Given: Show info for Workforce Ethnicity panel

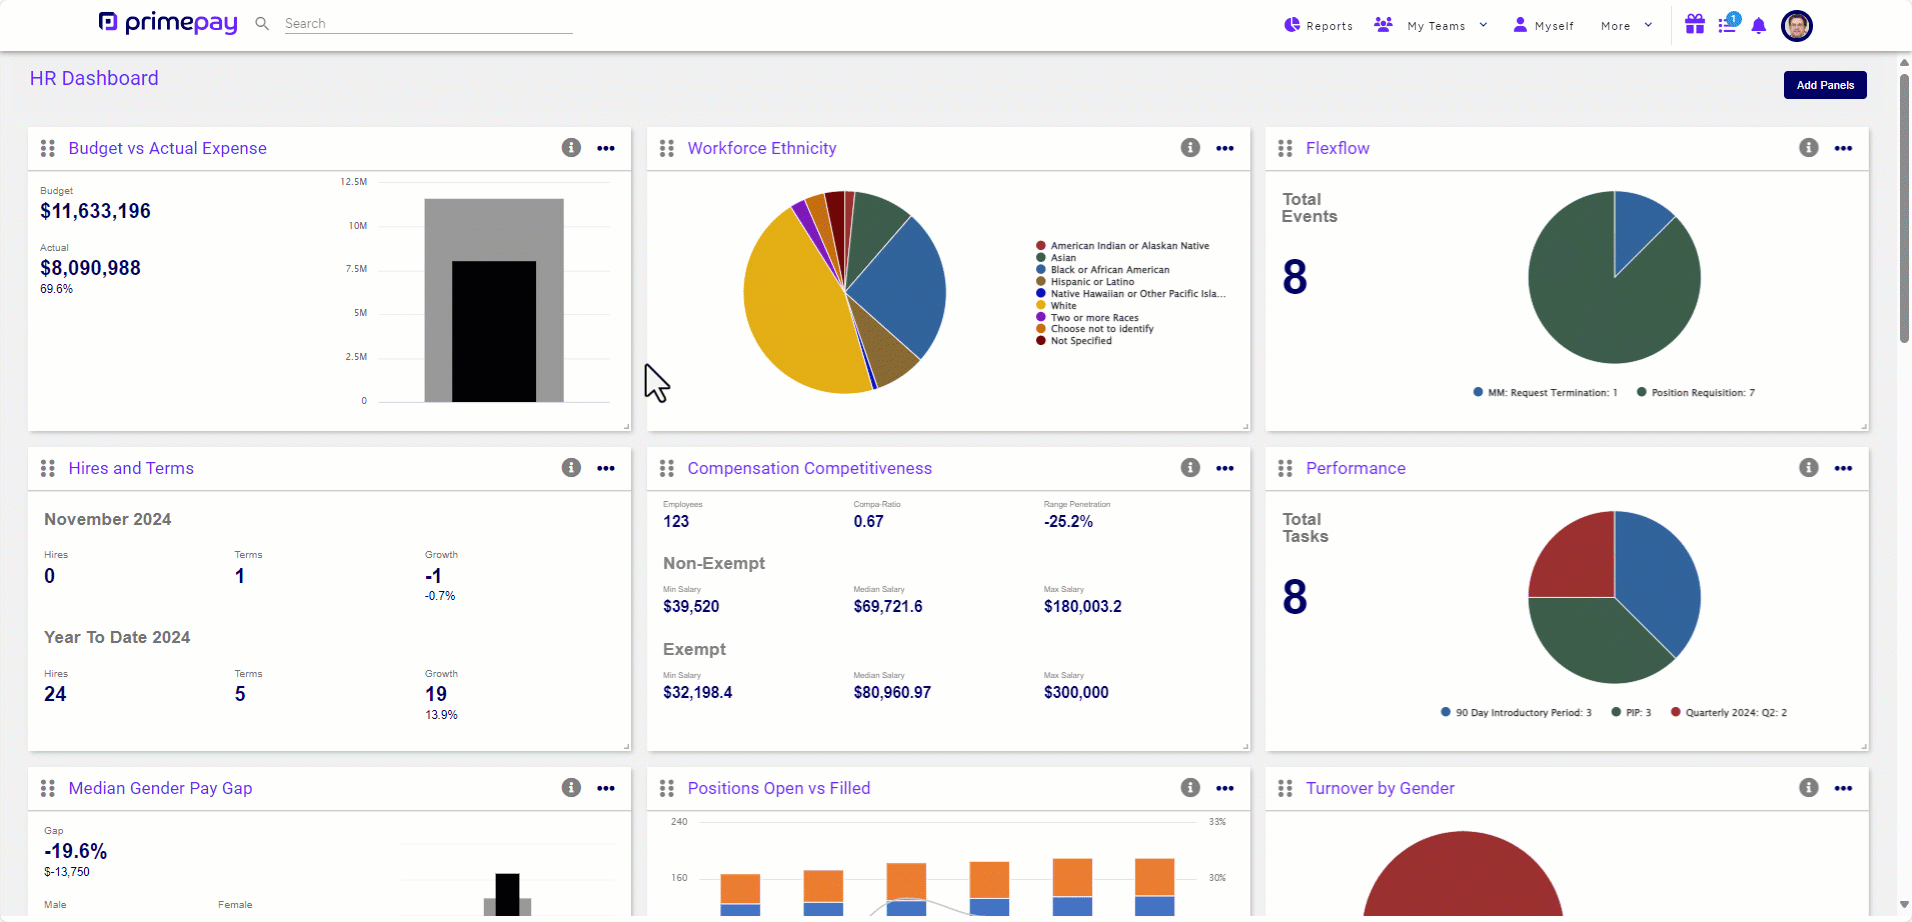Looking at the screenshot, I should pos(1190,148).
